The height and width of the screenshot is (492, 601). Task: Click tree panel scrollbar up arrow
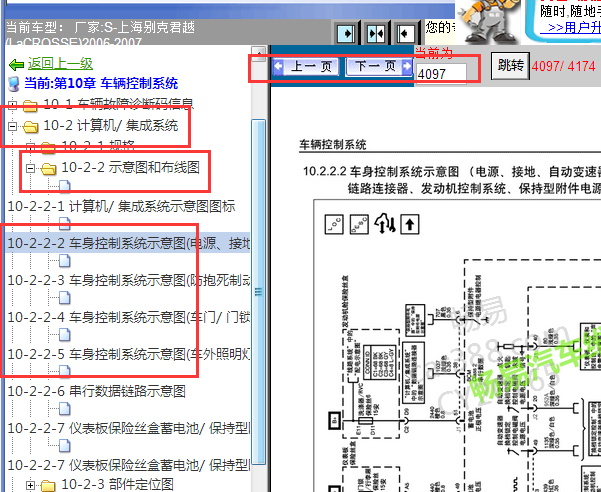click(258, 54)
